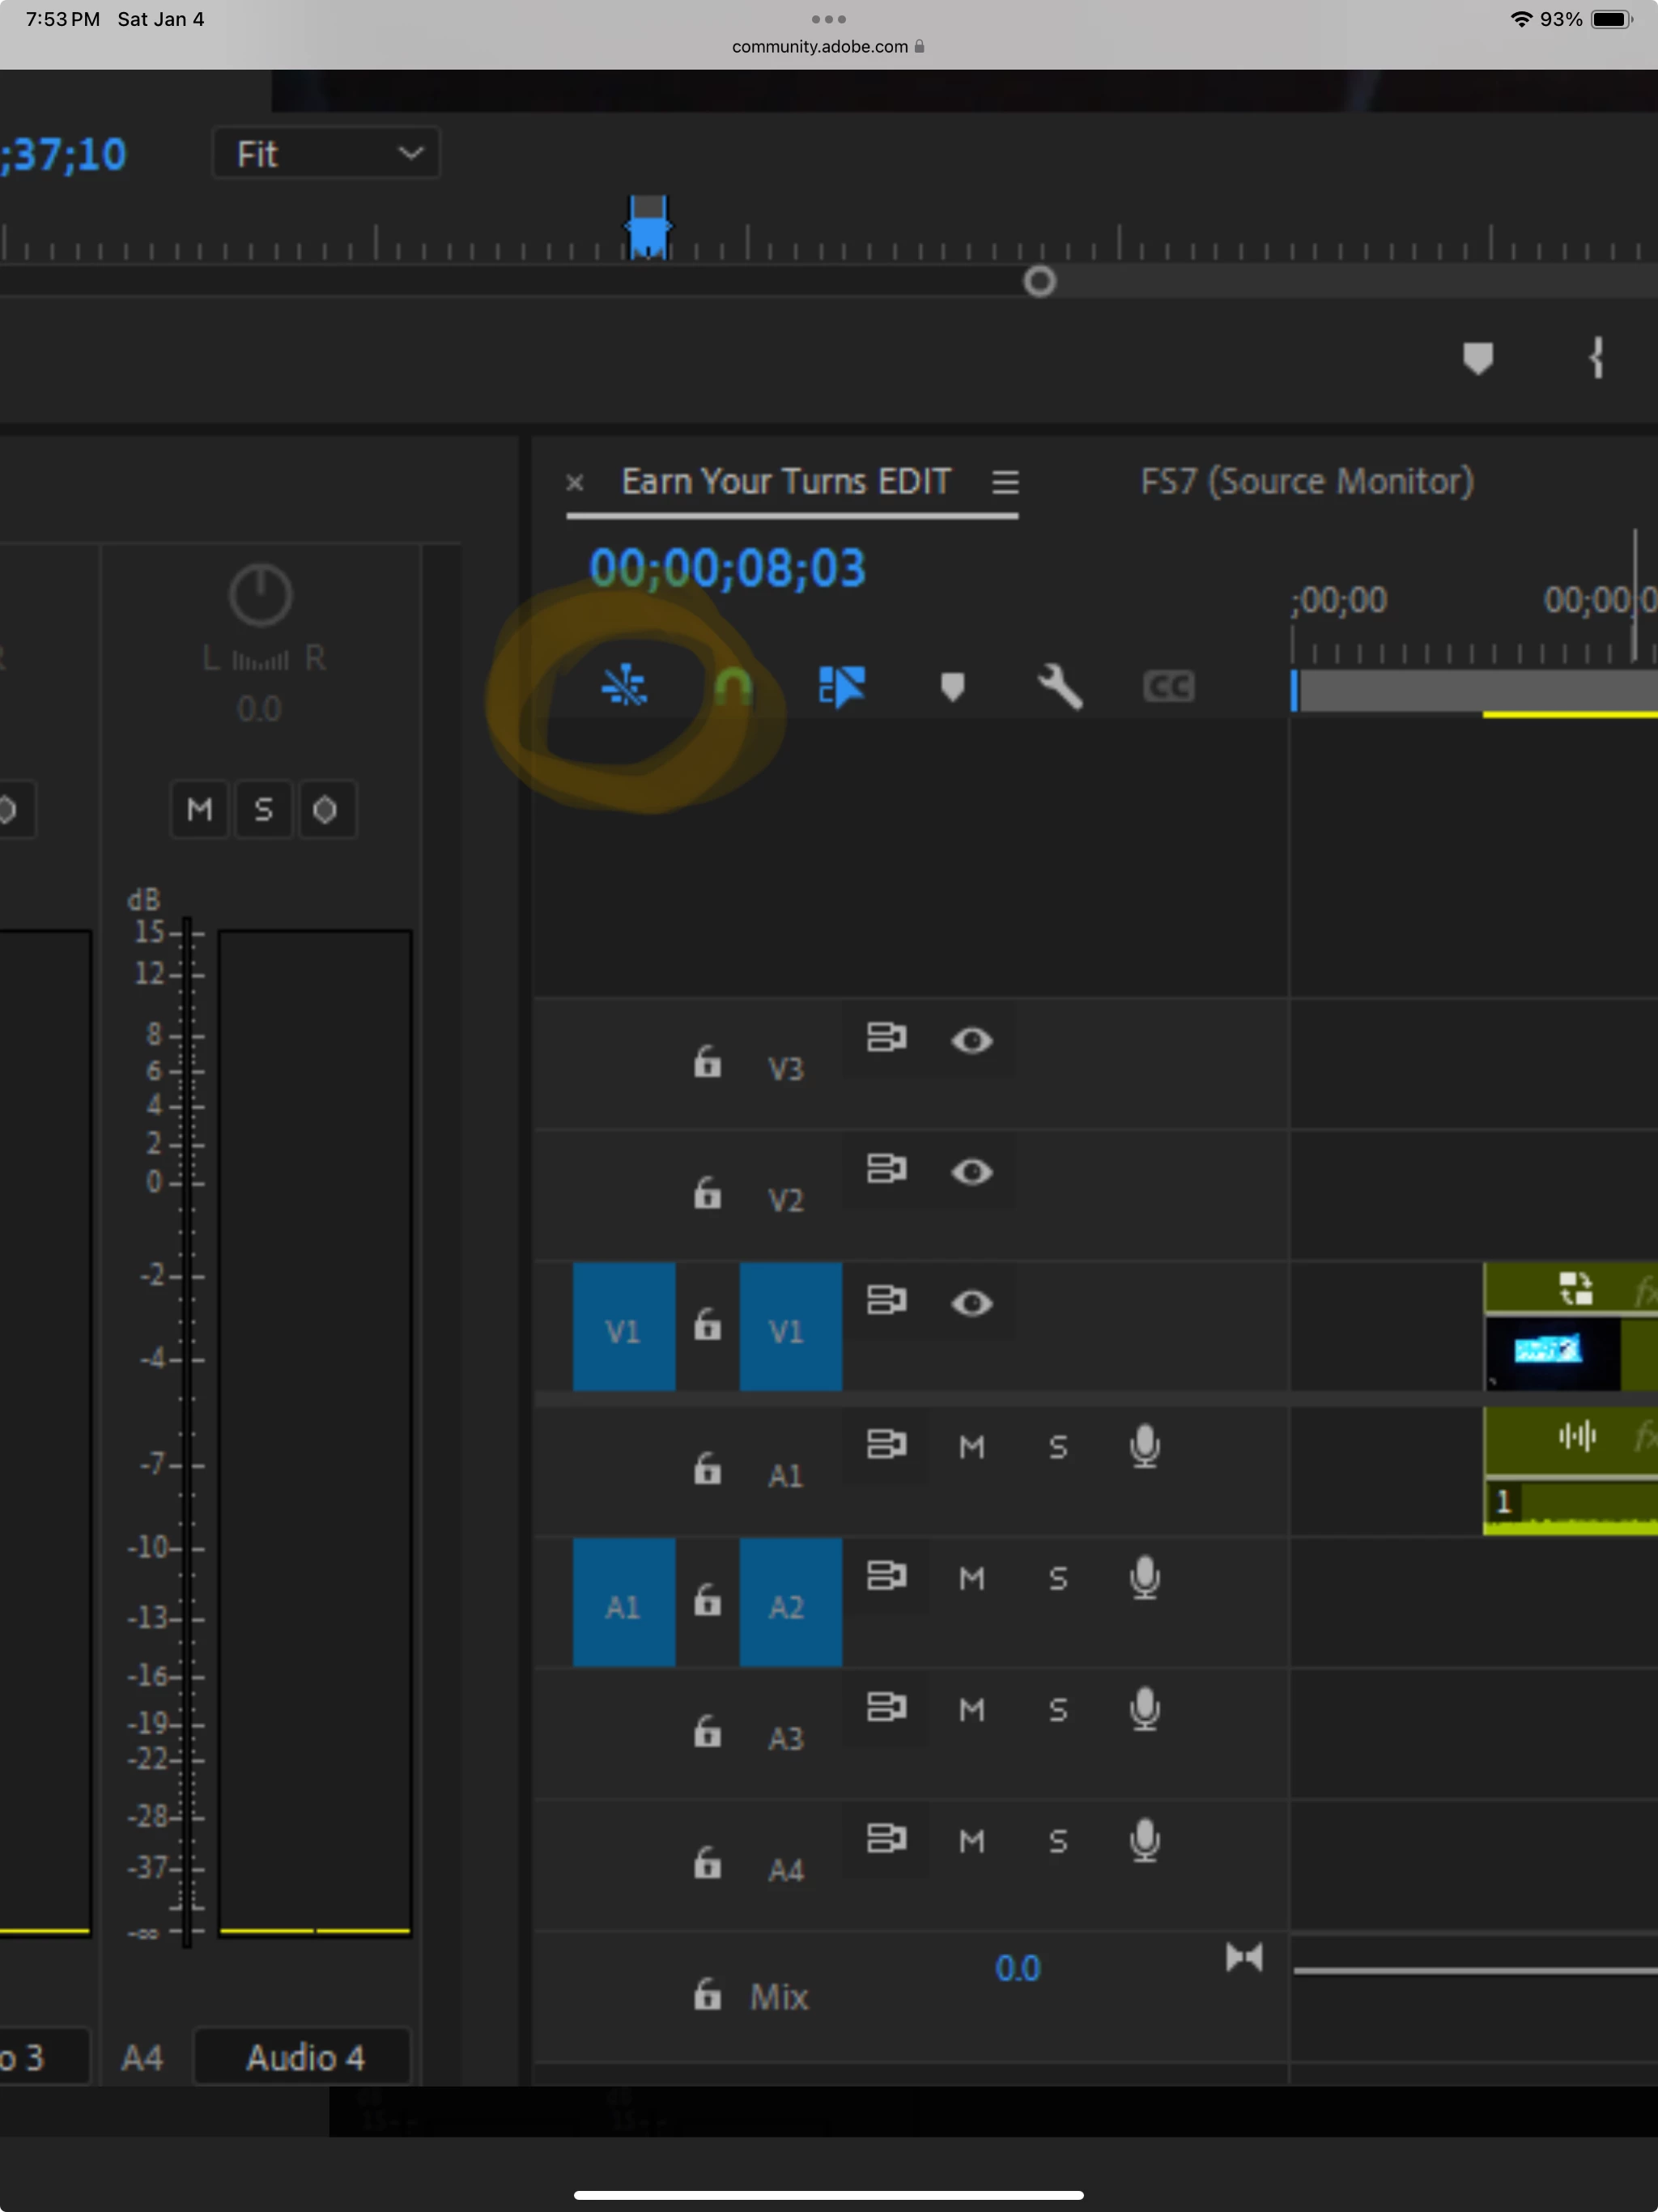Select Earn Your Turns EDIT sequence tab
Viewport: 1658px width, 2212px height.
(x=786, y=482)
